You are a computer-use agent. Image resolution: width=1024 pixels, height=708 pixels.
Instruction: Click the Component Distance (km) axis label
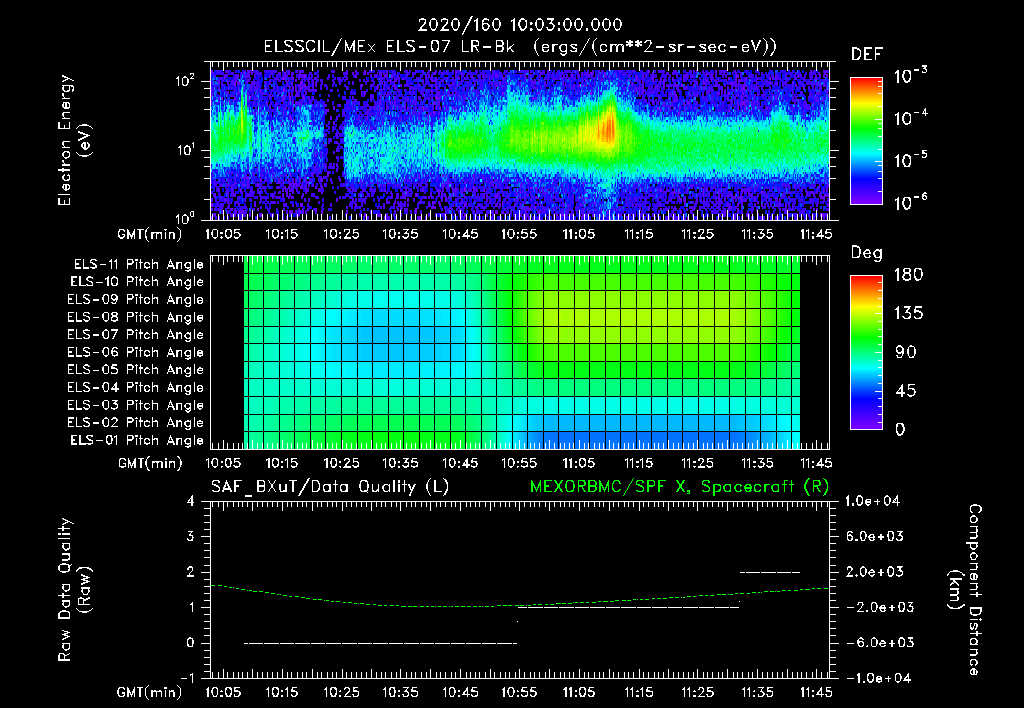click(965, 590)
